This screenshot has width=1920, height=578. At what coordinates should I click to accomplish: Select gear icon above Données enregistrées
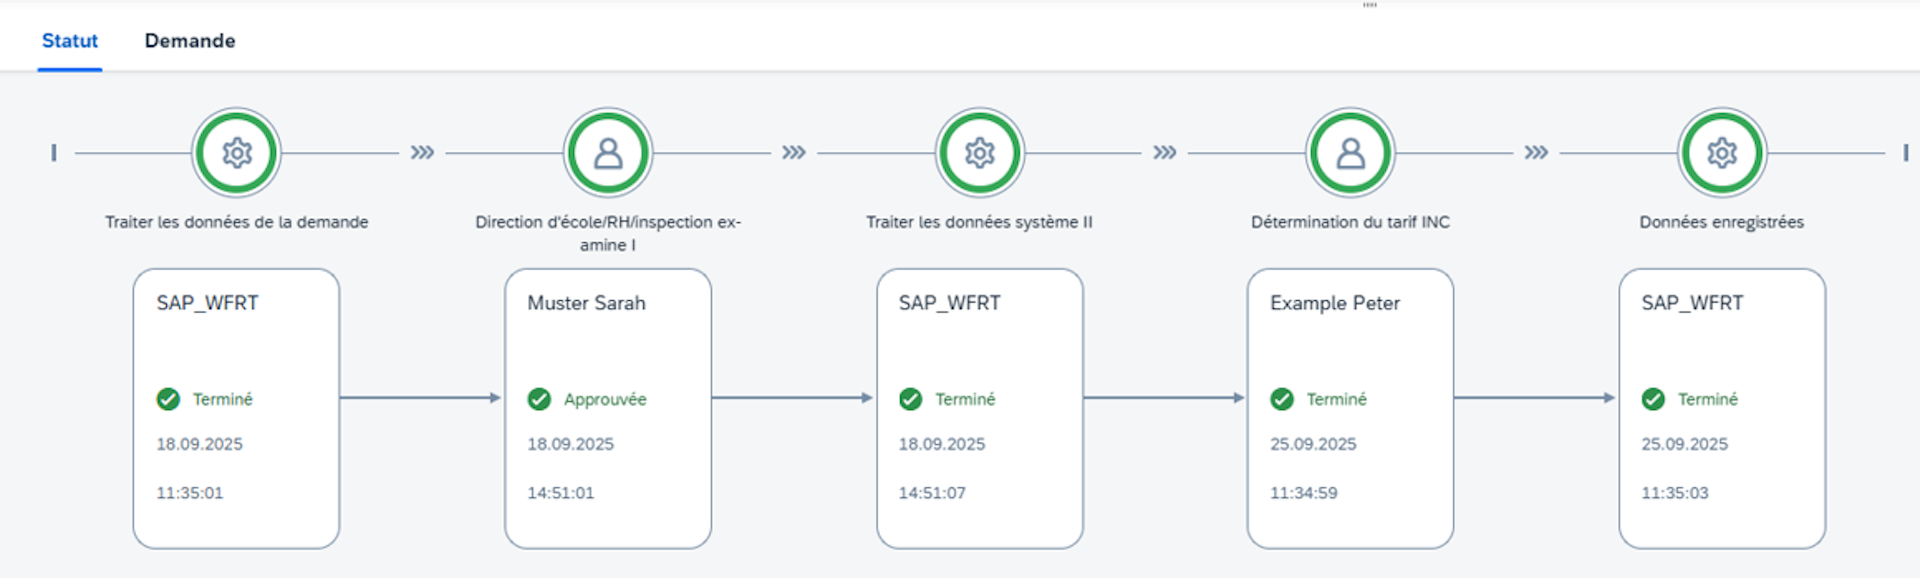click(1722, 153)
